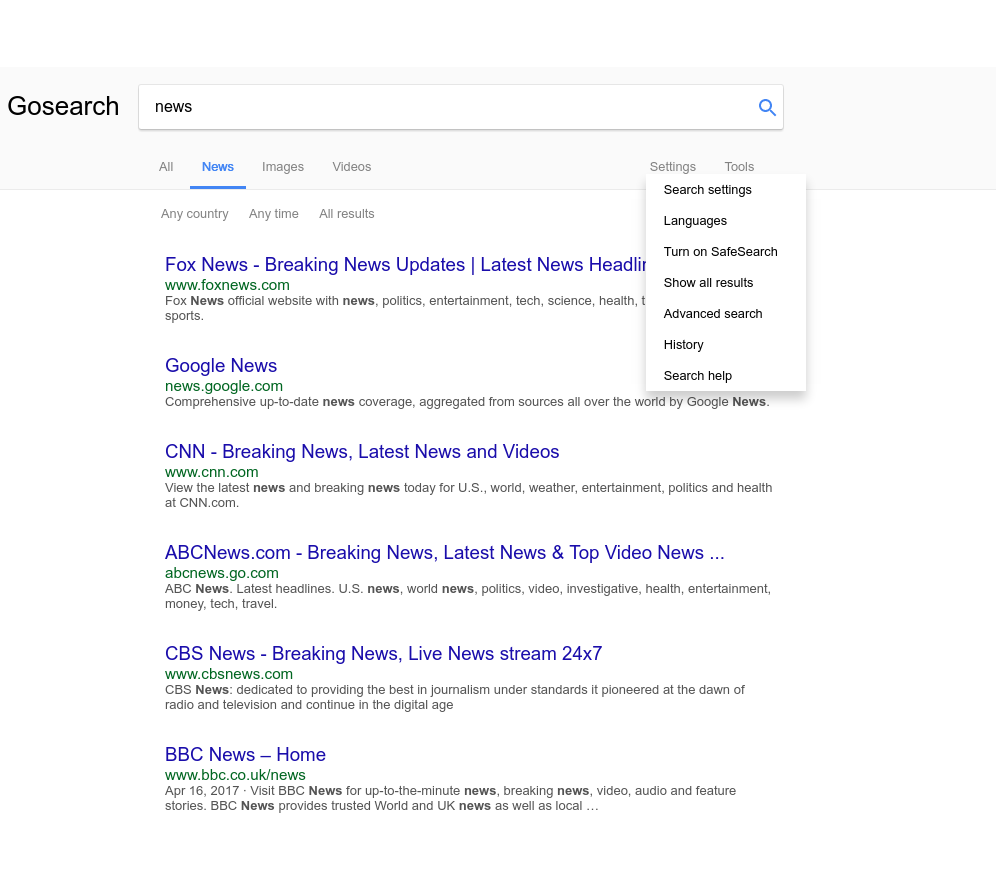Screen dimensions: 996x884
Task: Select Show all results menu entry
Action: coord(726,283)
